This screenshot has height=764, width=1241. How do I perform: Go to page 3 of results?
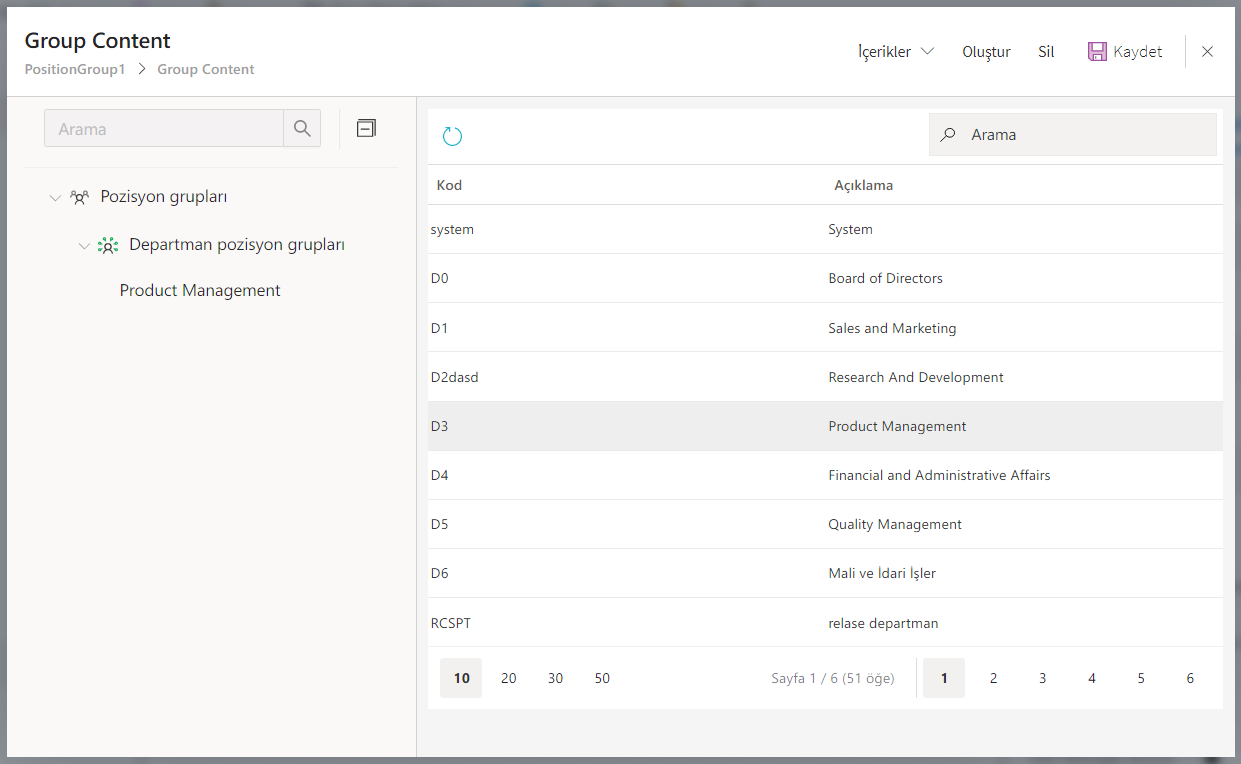tap(1042, 678)
